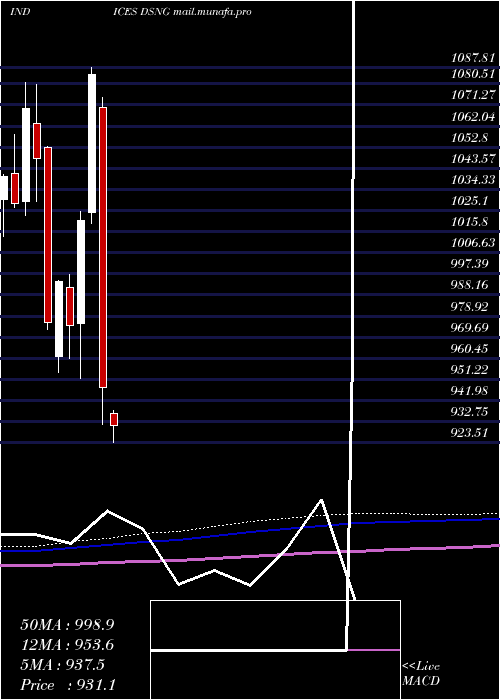Click the ICES DSNG title text
500x700 pixels.
coord(142,12)
